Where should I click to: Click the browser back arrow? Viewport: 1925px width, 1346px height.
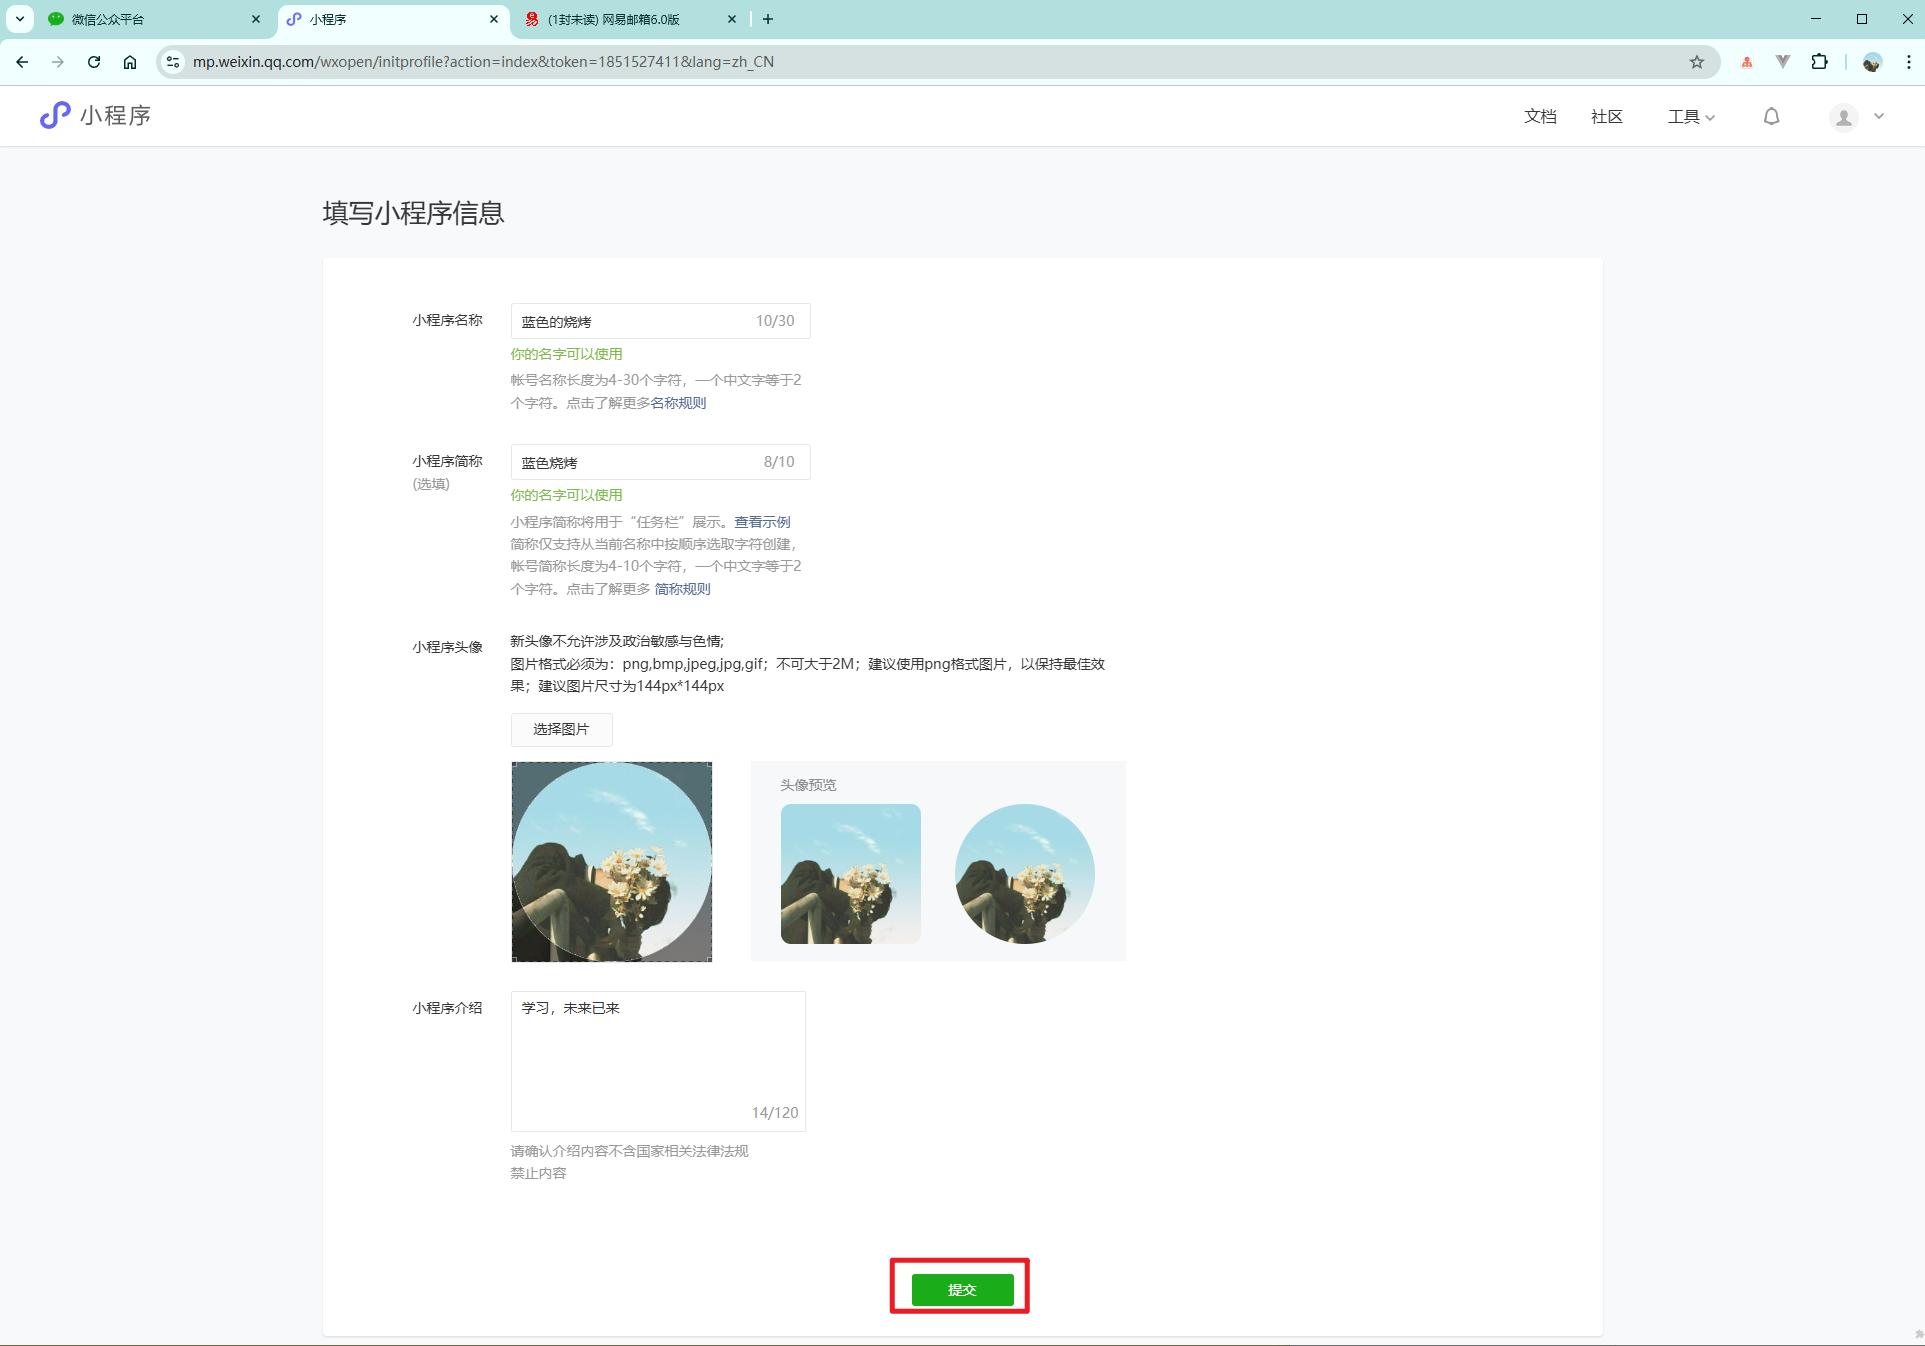[x=22, y=62]
